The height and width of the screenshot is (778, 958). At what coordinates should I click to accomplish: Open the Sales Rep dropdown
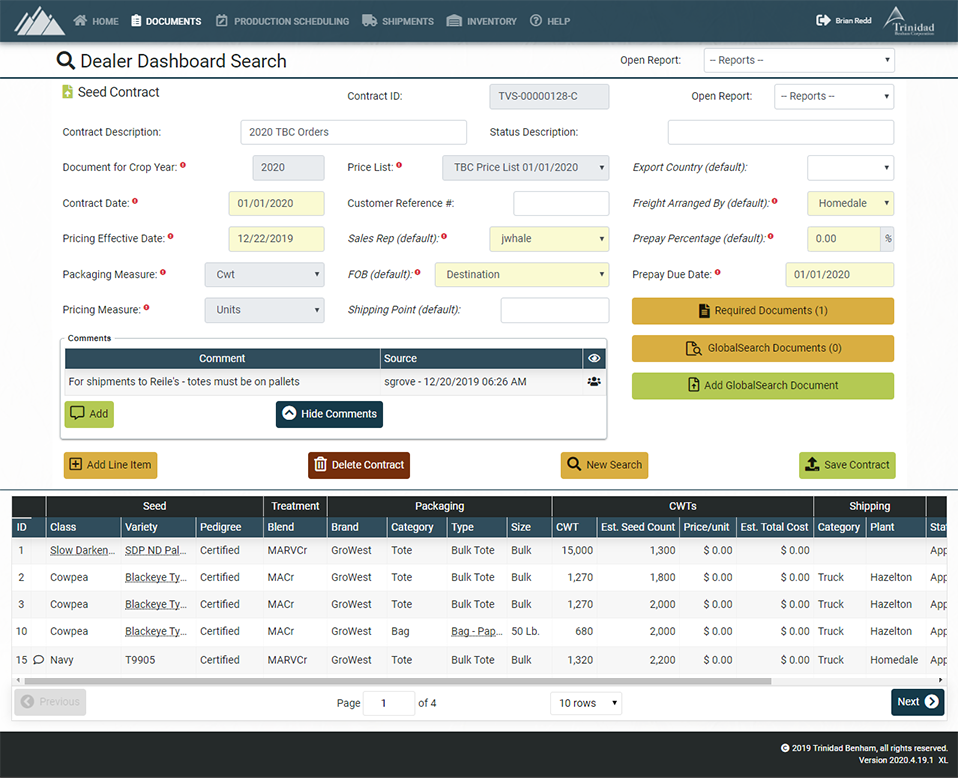click(548, 239)
